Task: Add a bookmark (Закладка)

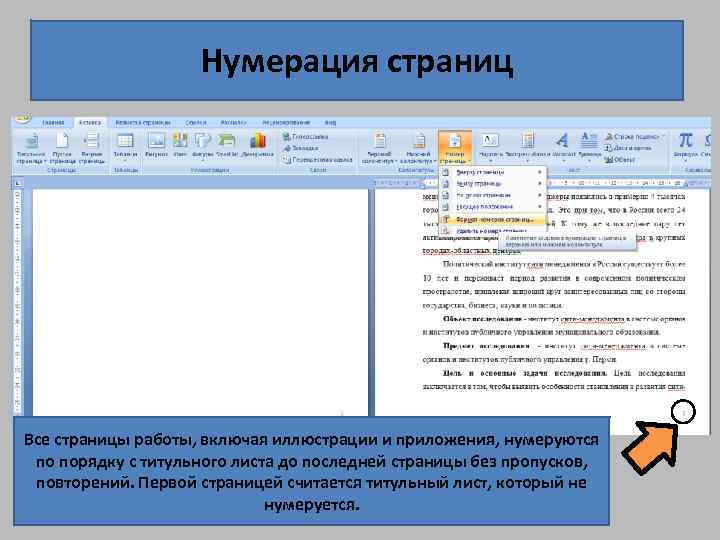Action: coord(301,148)
